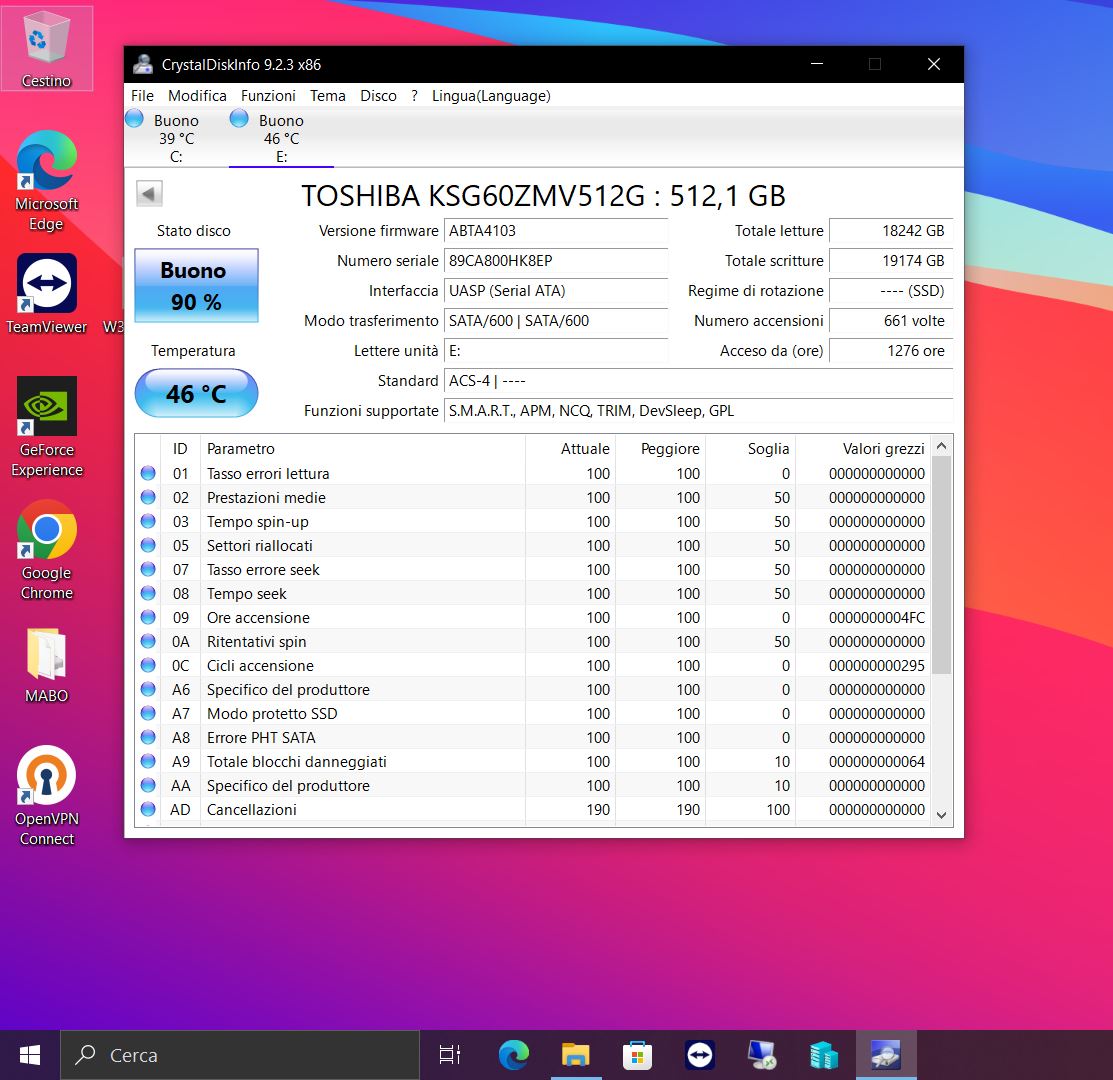Click the SMART list scroll down arrow

pos(941,815)
